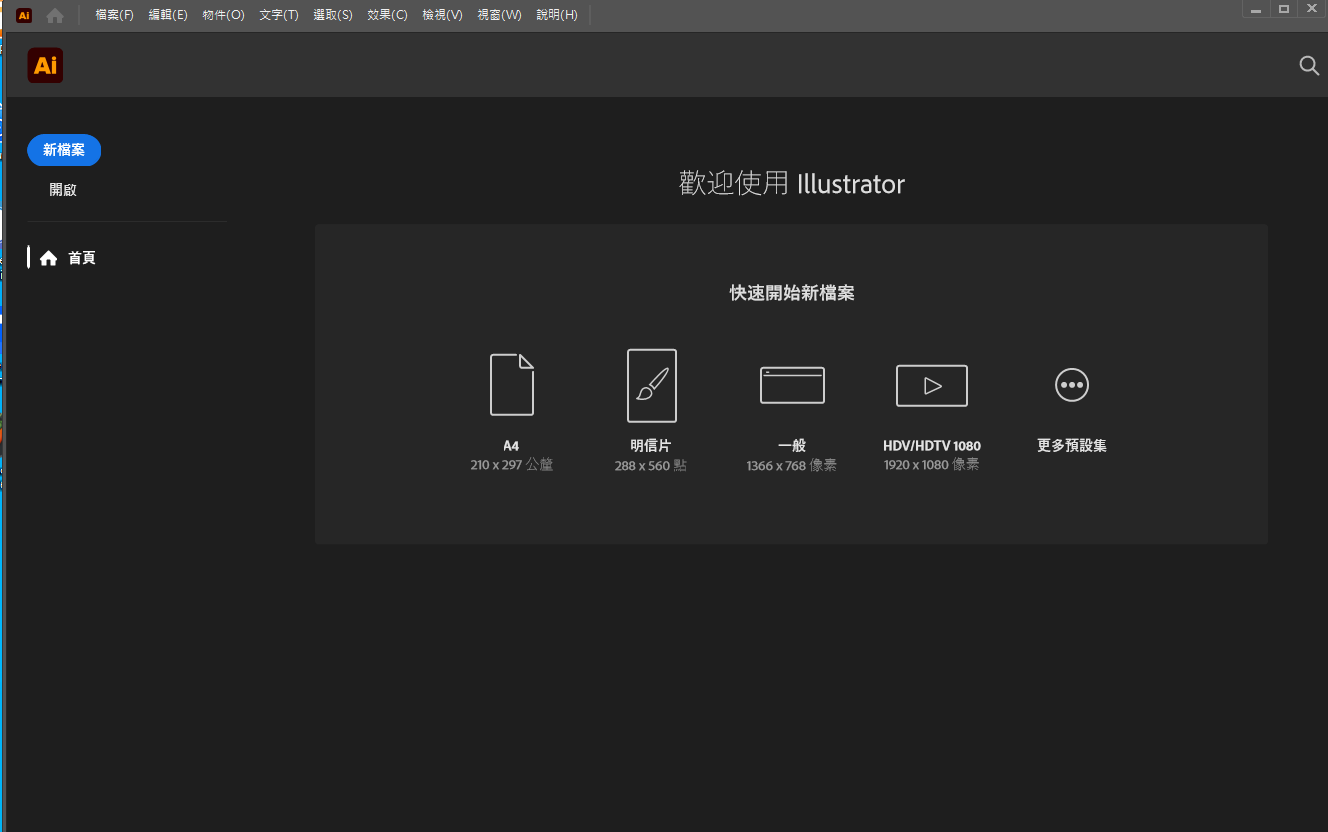
Task: Click the 開啟 button
Action: pyautogui.click(x=63, y=189)
